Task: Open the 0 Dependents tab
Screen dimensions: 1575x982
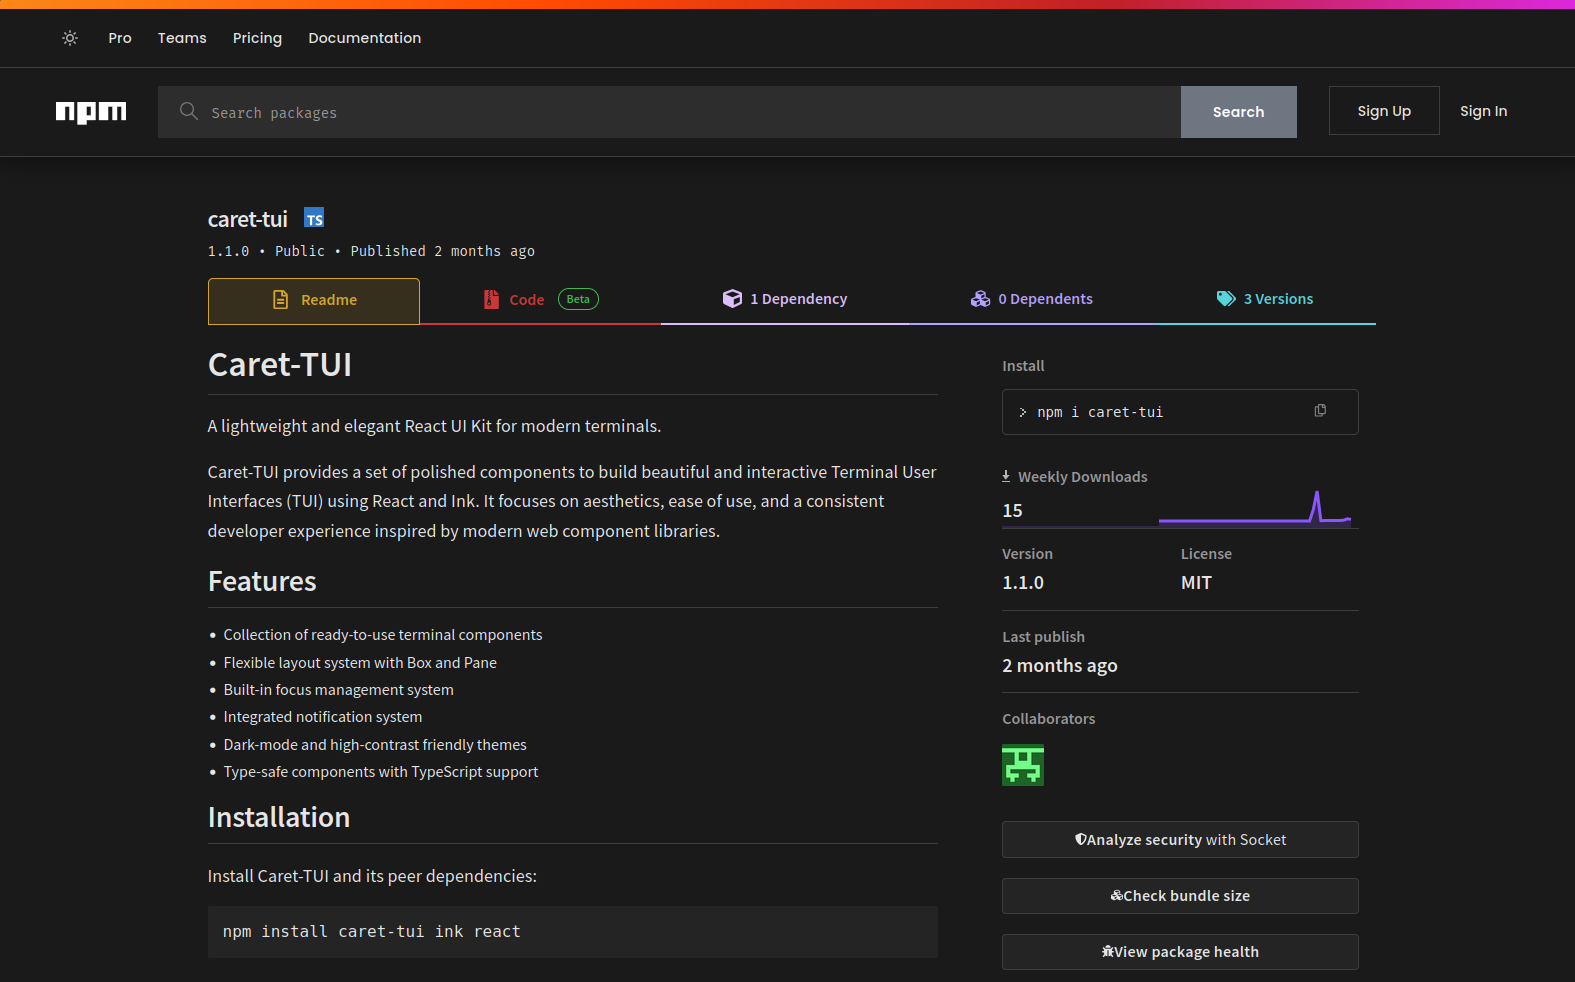Action: click(1032, 300)
